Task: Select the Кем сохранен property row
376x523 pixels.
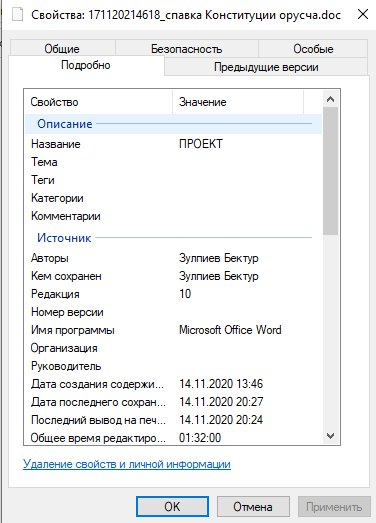Action: (x=173, y=276)
